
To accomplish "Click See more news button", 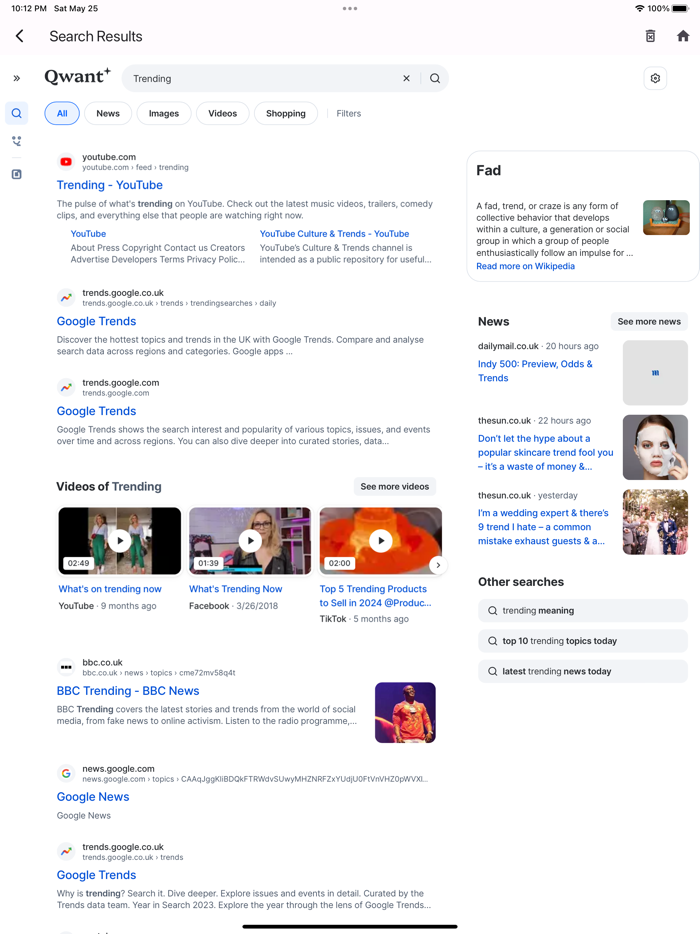I will click(649, 322).
